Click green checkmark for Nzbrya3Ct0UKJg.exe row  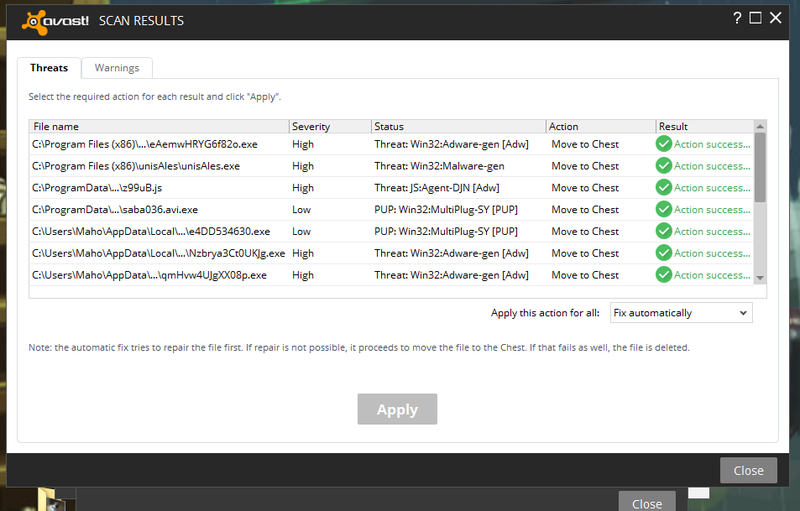point(663,253)
